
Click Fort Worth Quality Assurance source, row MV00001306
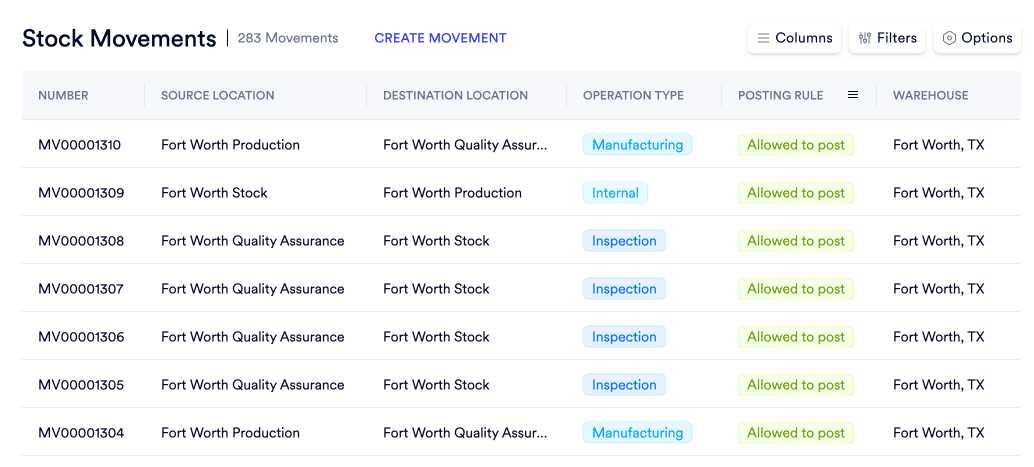[x=253, y=337]
